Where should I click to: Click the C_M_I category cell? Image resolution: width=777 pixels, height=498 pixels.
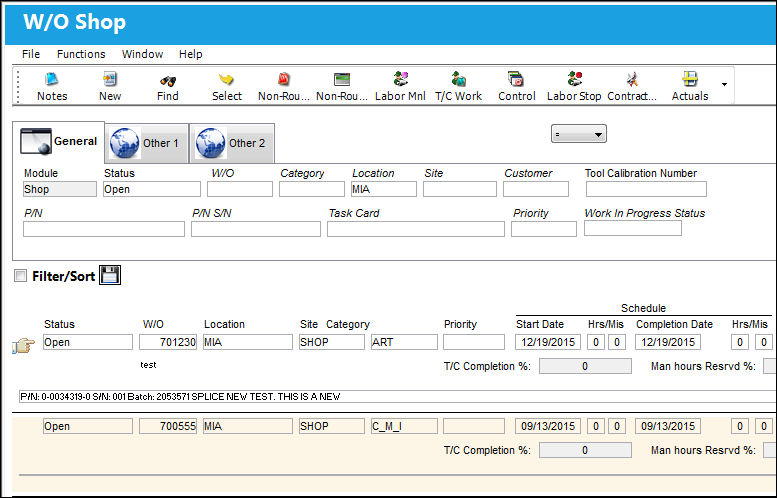point(404,426)
